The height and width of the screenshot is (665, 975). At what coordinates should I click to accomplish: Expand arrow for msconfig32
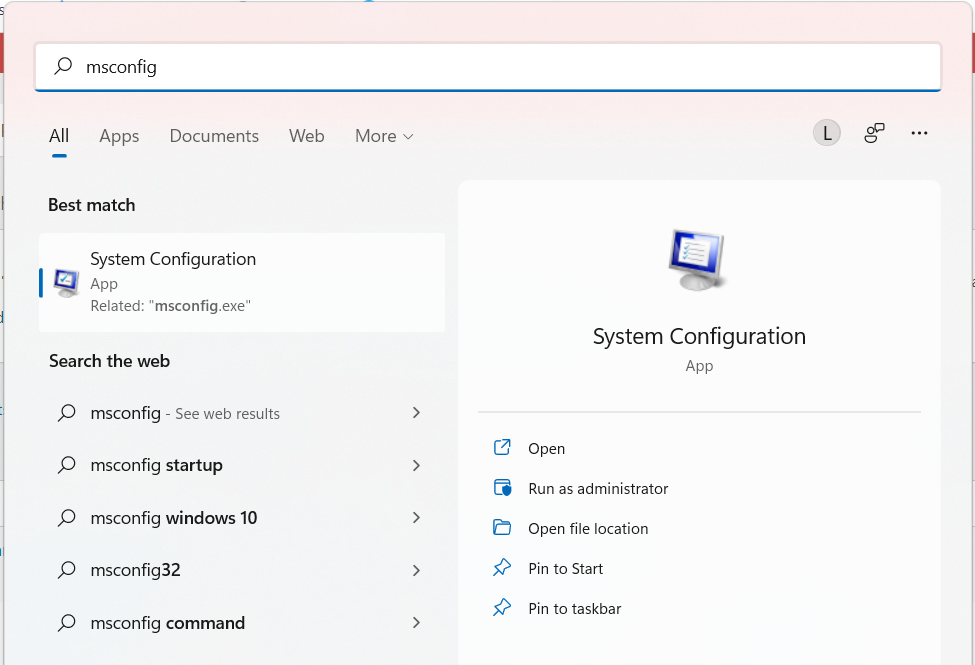(x=416, y=570)
